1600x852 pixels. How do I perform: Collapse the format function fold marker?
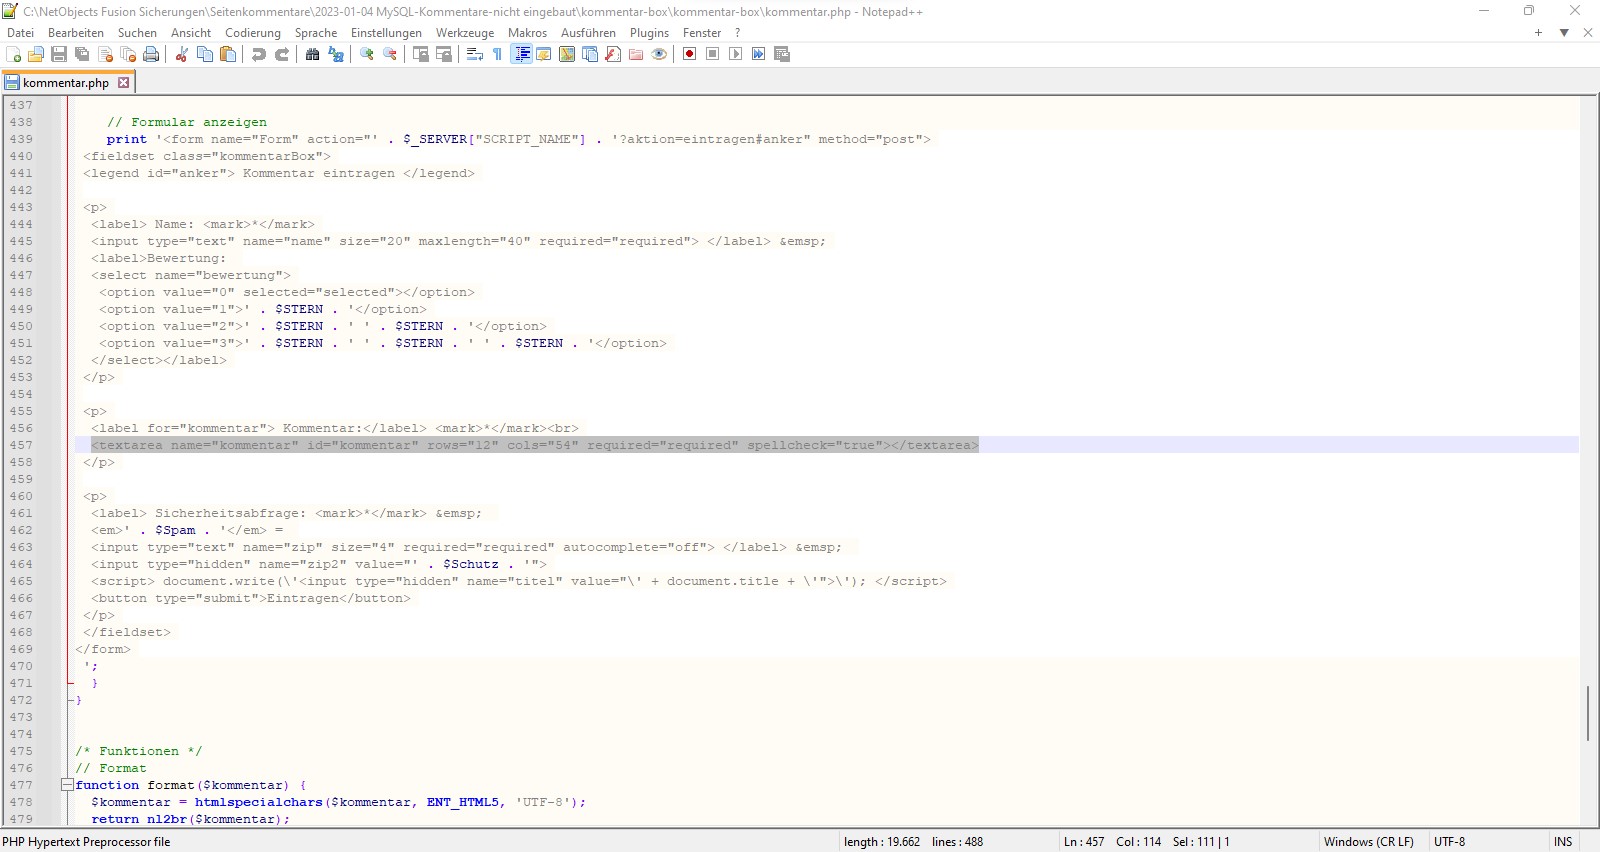tap(67, 785)
